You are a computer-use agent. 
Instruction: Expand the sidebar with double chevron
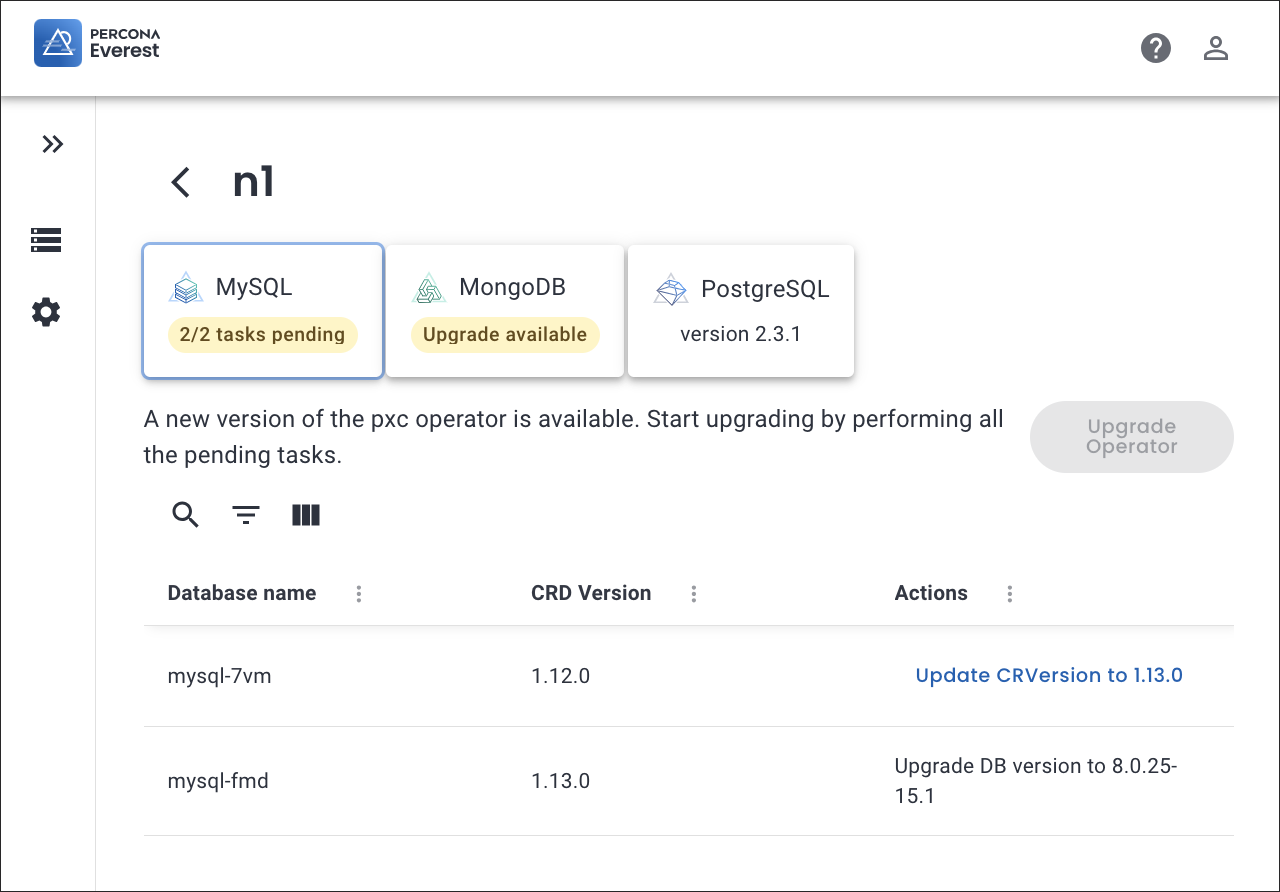pos(52,144)
